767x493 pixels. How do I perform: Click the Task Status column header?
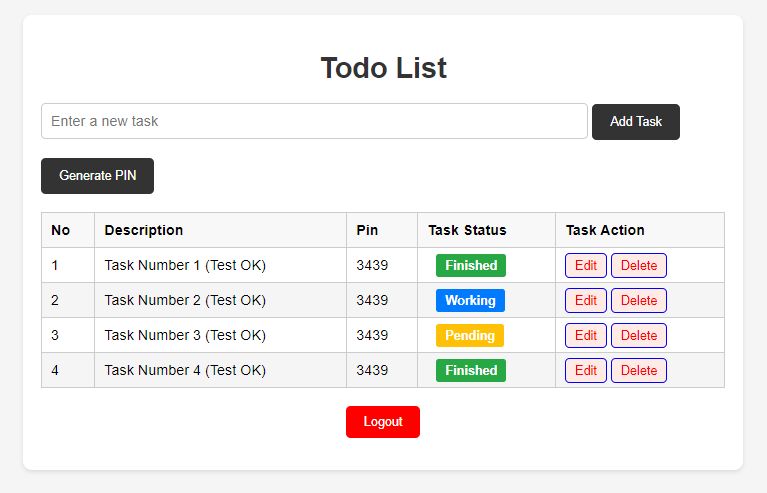click(x=467, y=230)
